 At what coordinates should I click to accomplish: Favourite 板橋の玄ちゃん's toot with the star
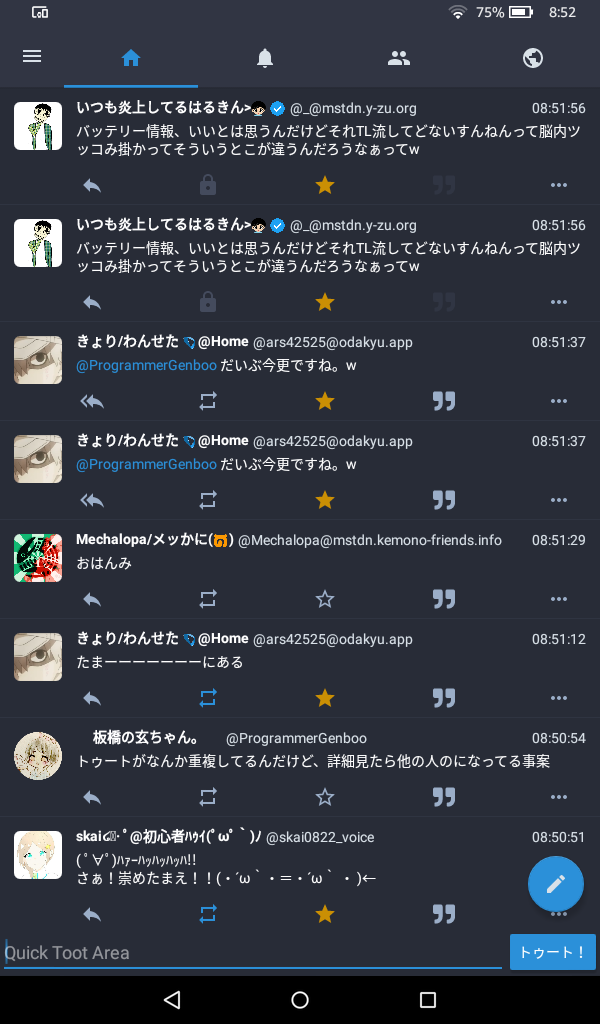324,797
